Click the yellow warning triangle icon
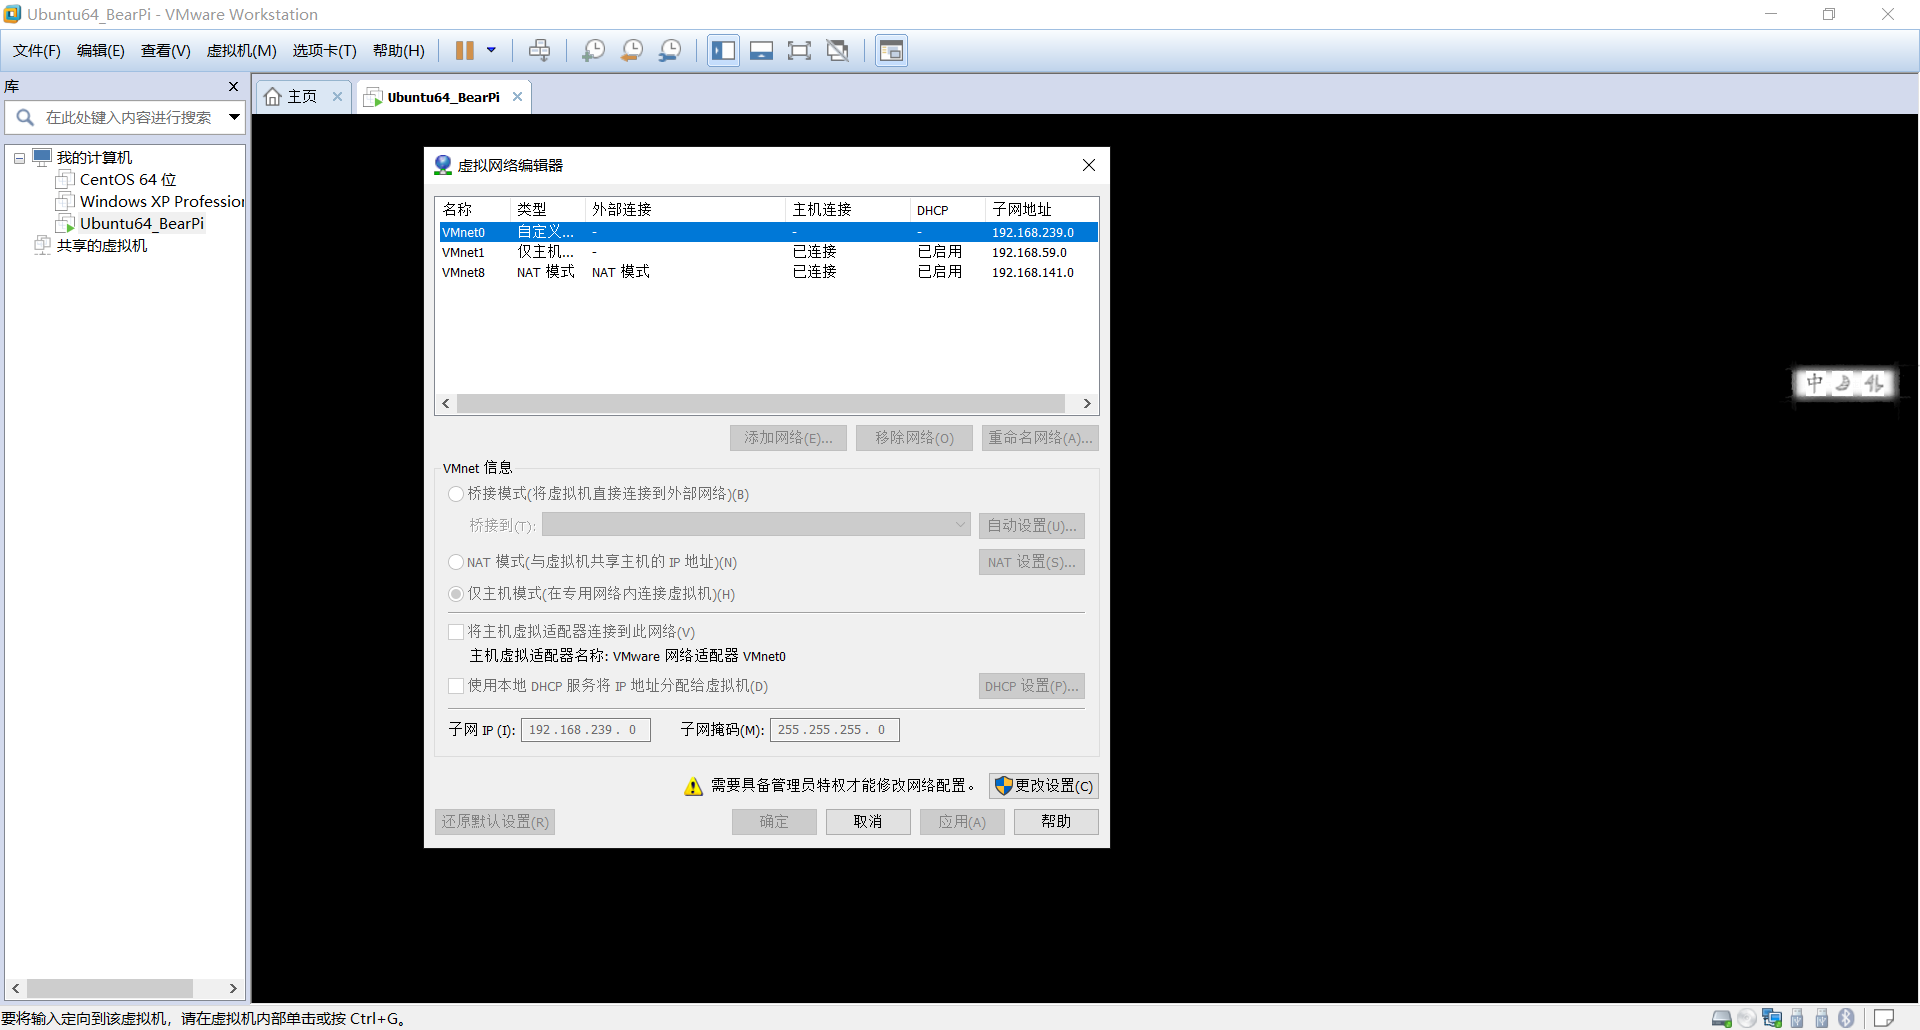This screenshot has height=1030, width=1920. (693, 787)
